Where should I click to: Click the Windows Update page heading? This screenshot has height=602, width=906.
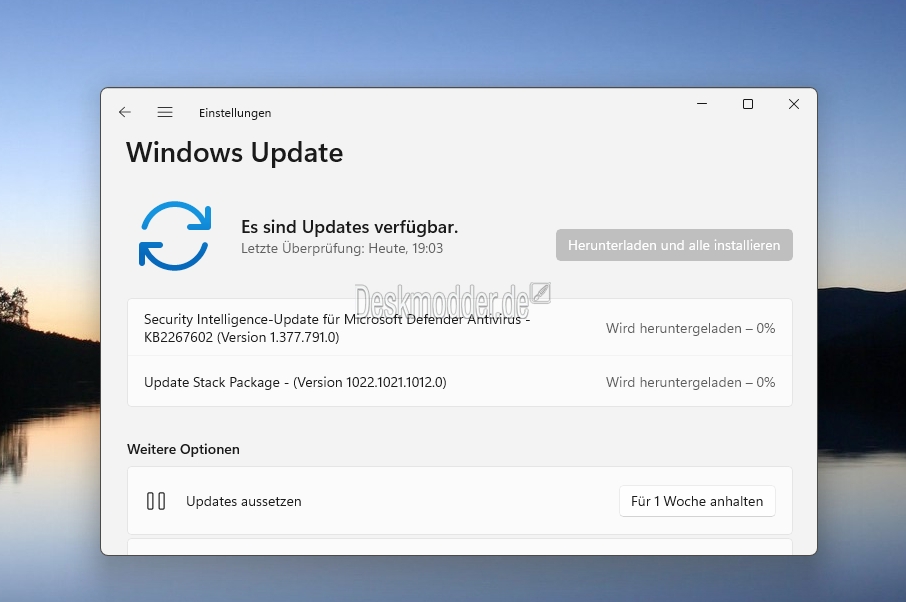point(235,153)
